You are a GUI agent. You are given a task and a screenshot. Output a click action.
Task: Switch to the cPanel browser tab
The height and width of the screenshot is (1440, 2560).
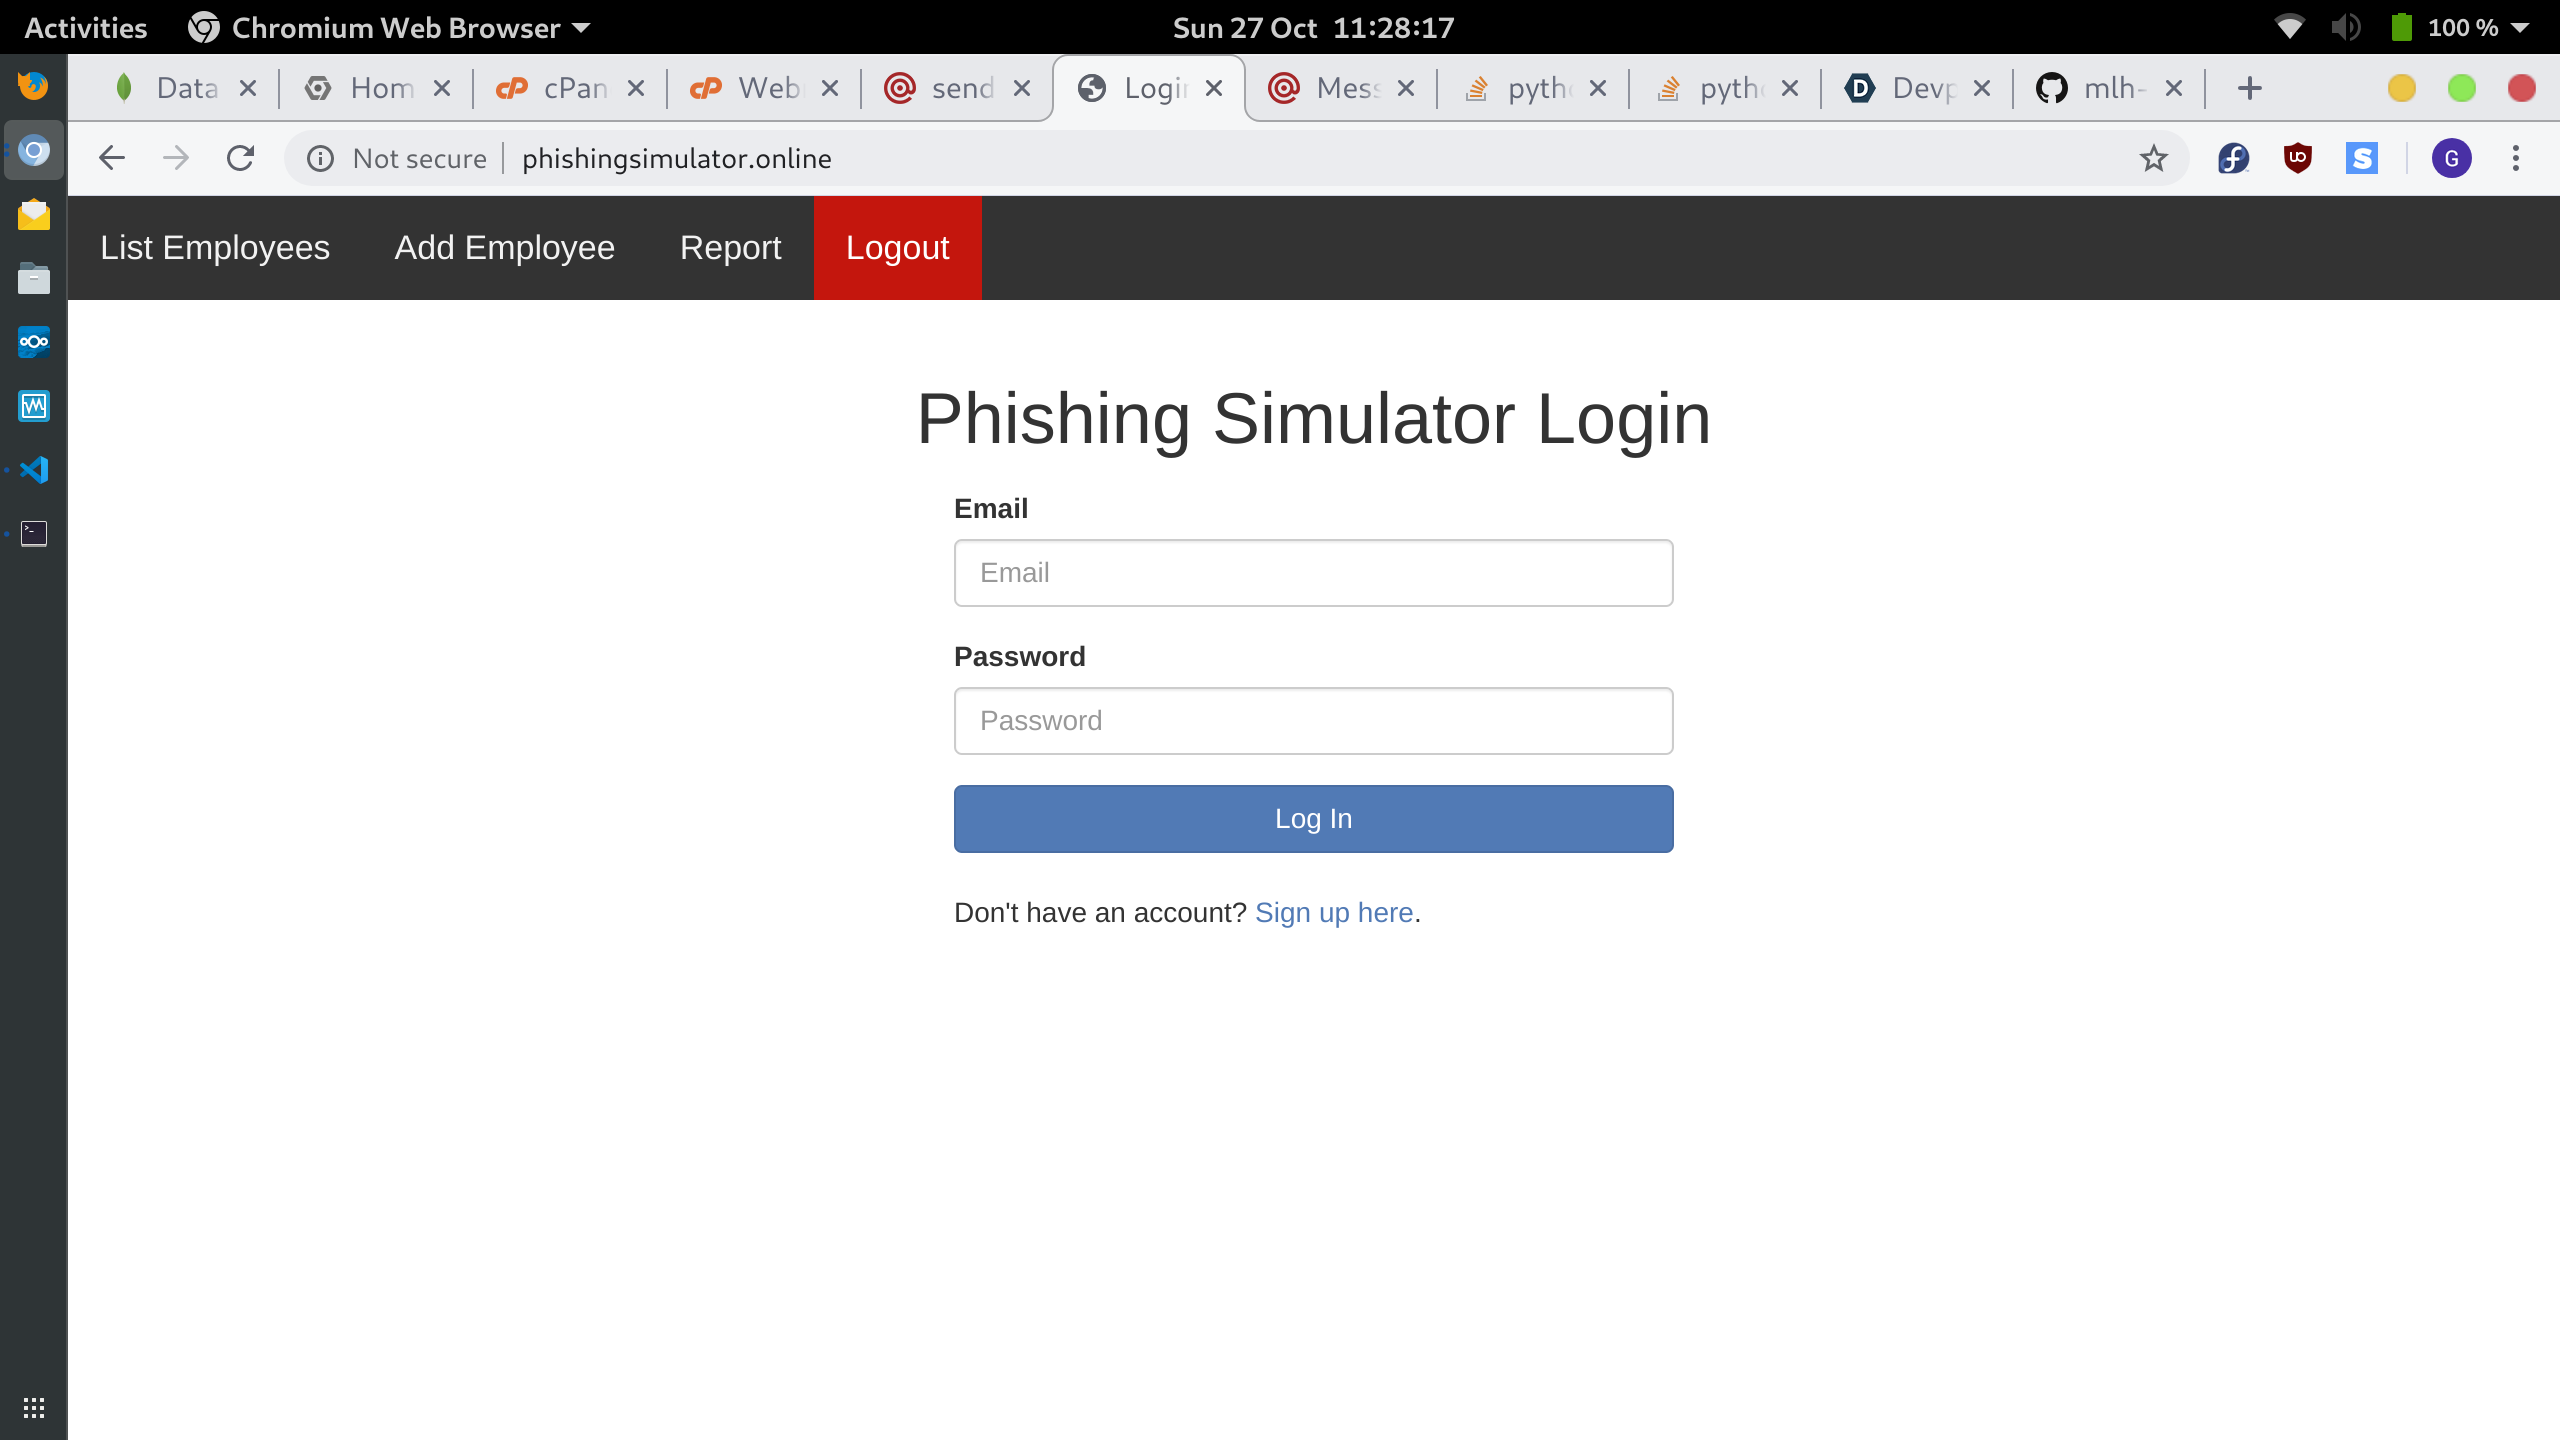click(560, 88)
